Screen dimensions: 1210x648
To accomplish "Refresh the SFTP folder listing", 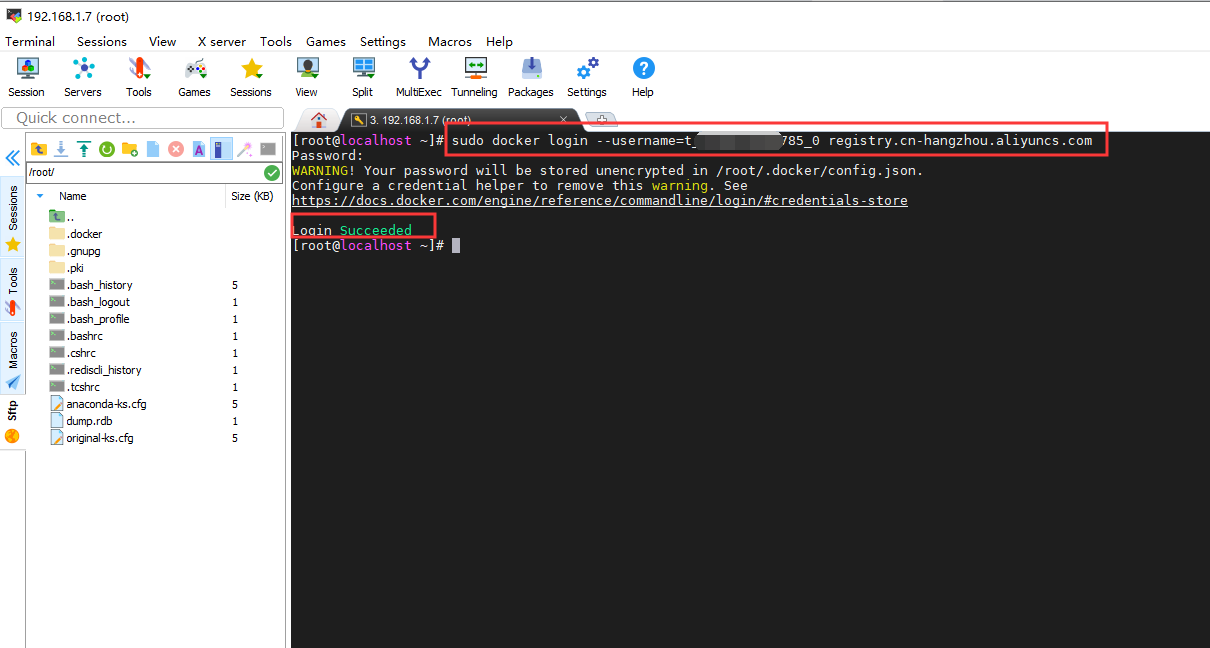I will [x=107, y=149].
